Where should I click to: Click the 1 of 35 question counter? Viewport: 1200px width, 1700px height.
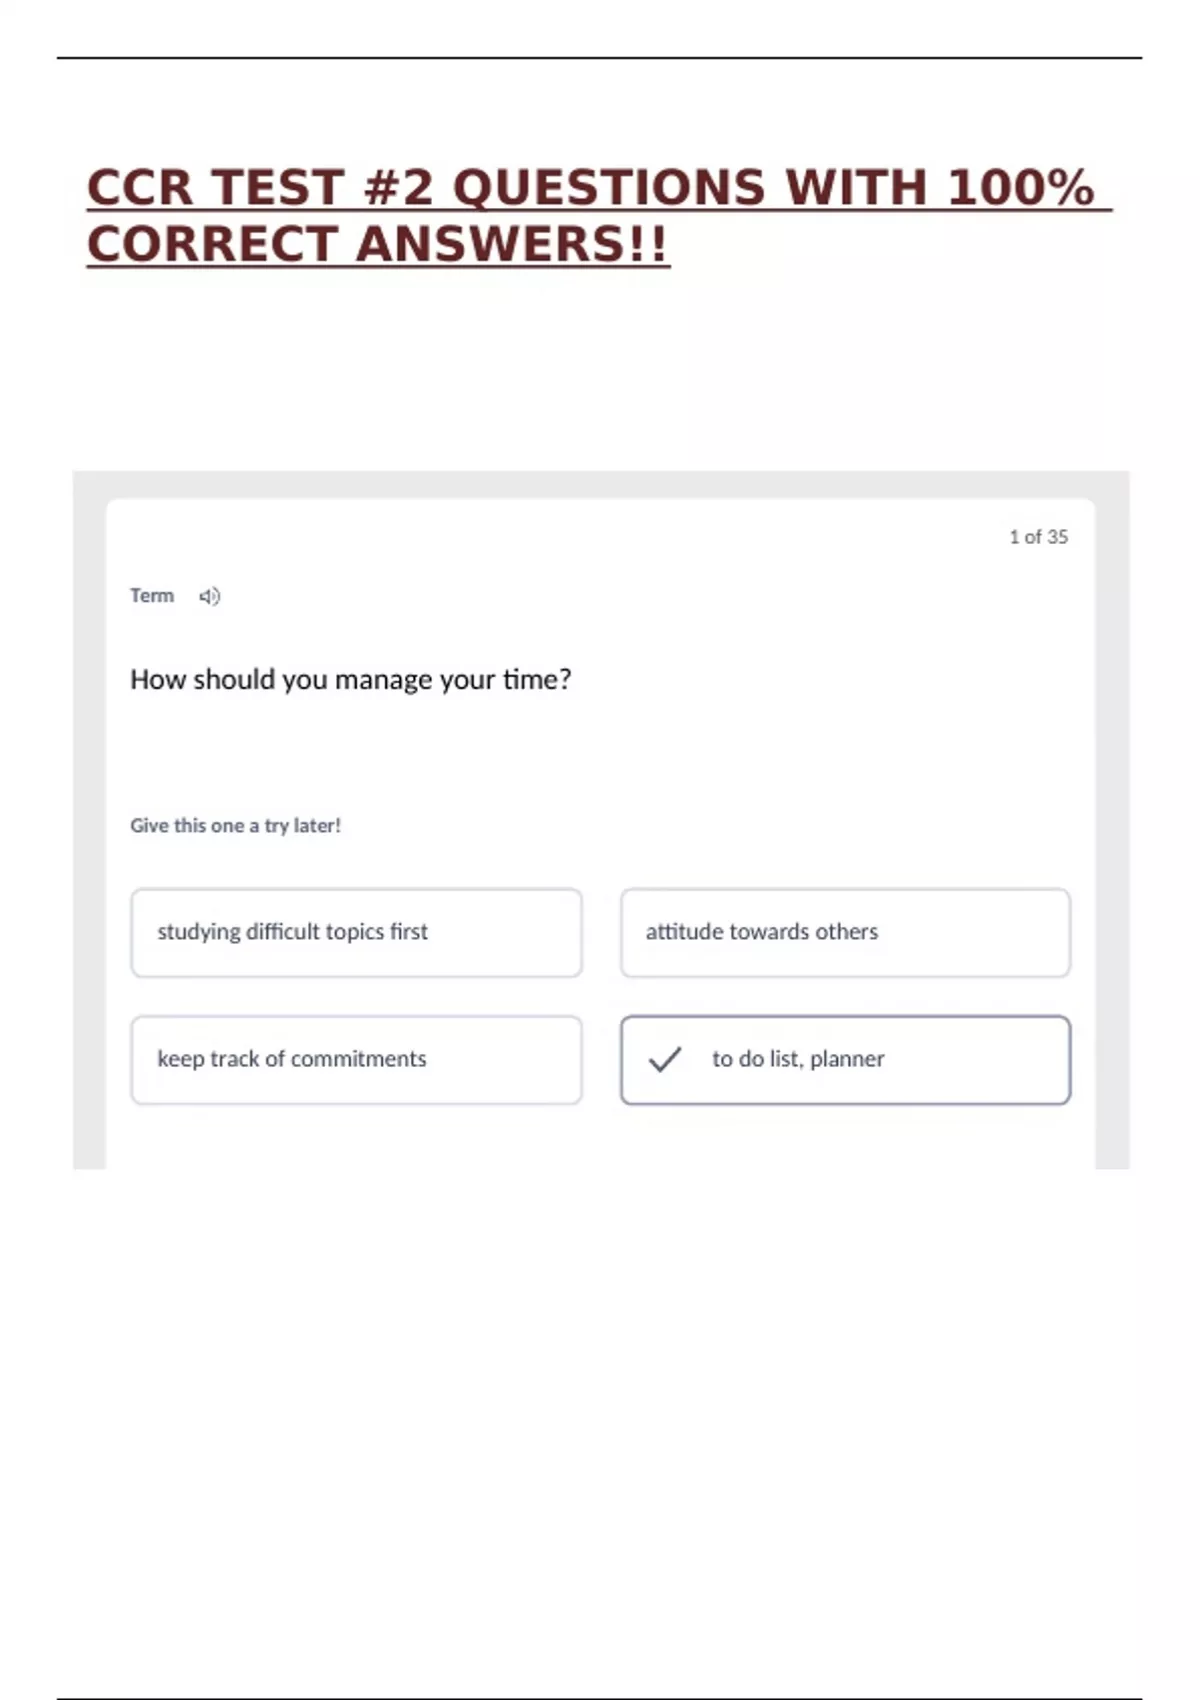coord(1038,537)
